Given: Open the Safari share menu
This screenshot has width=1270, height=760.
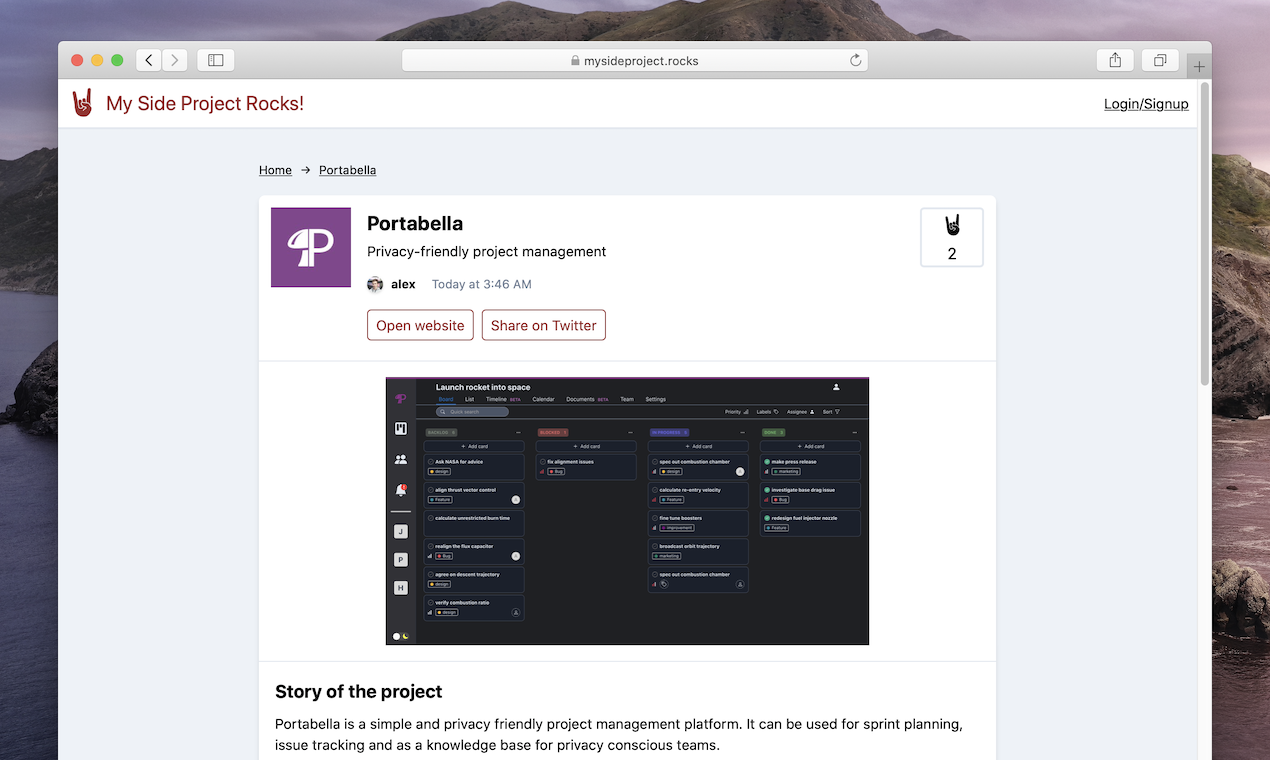Looking at the screenshot, I should coord(1115,60).
